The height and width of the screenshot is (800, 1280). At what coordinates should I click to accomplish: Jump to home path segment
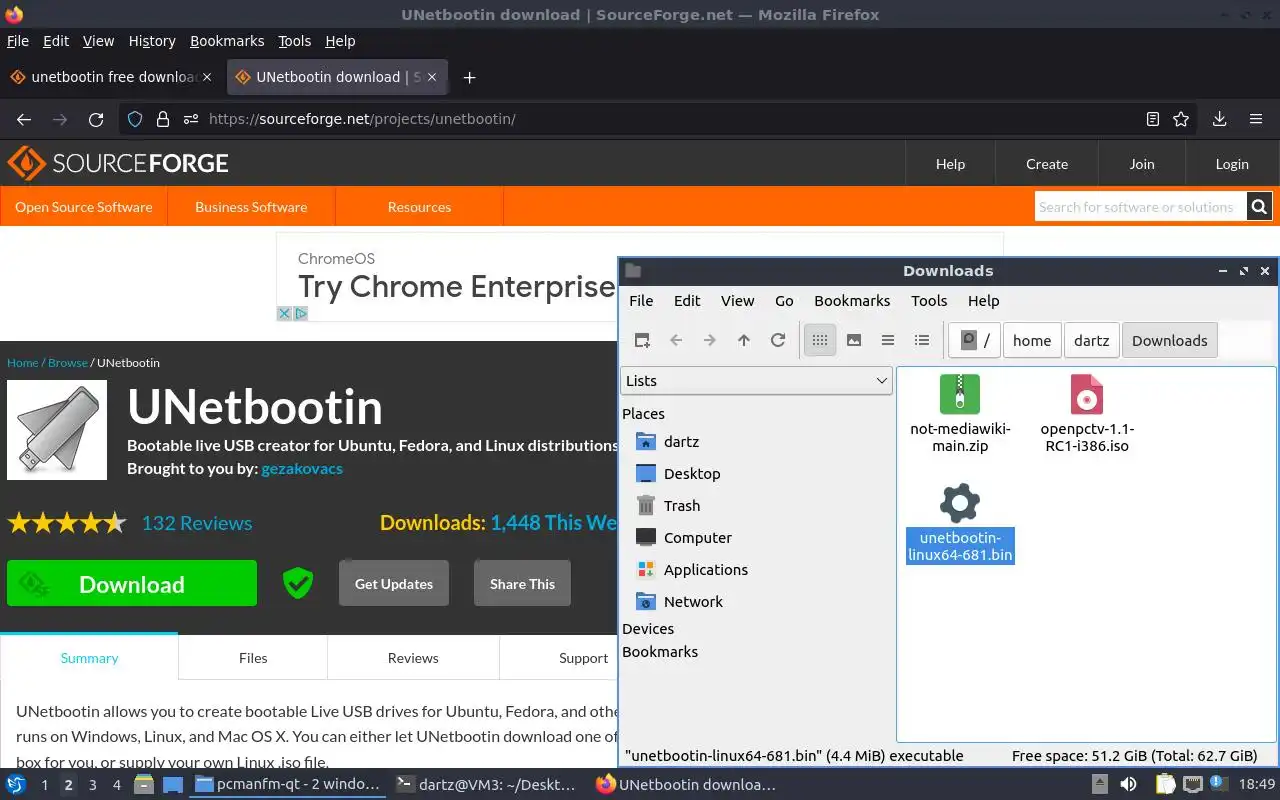click(1032, 340)
